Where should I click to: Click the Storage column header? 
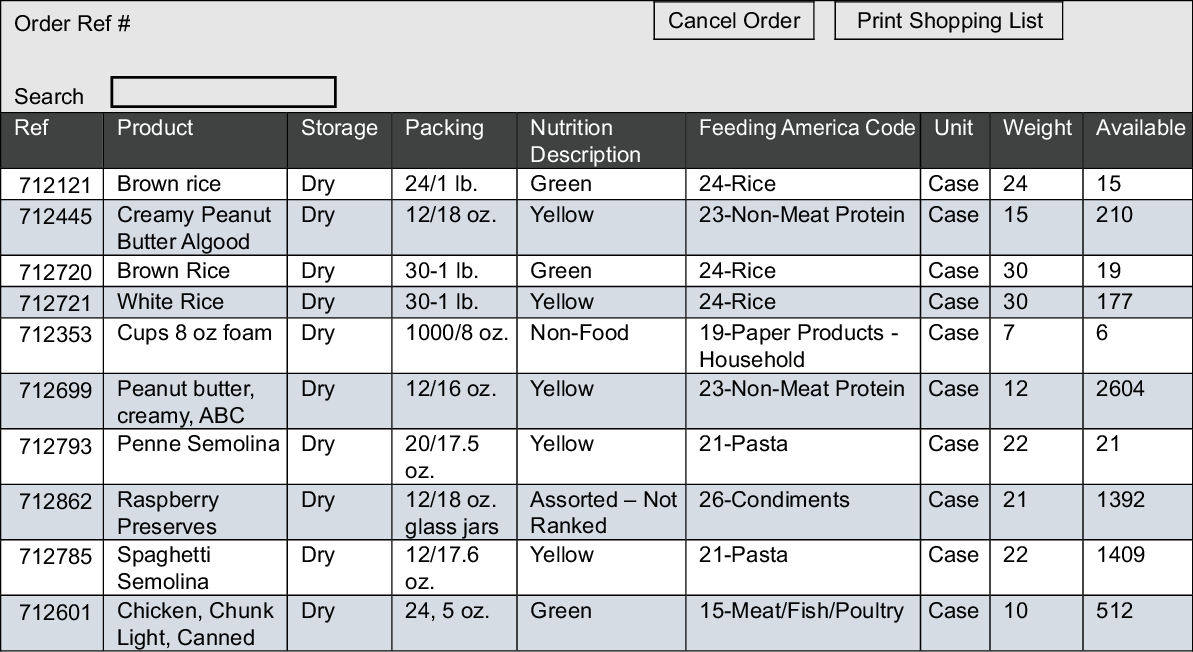339,128
